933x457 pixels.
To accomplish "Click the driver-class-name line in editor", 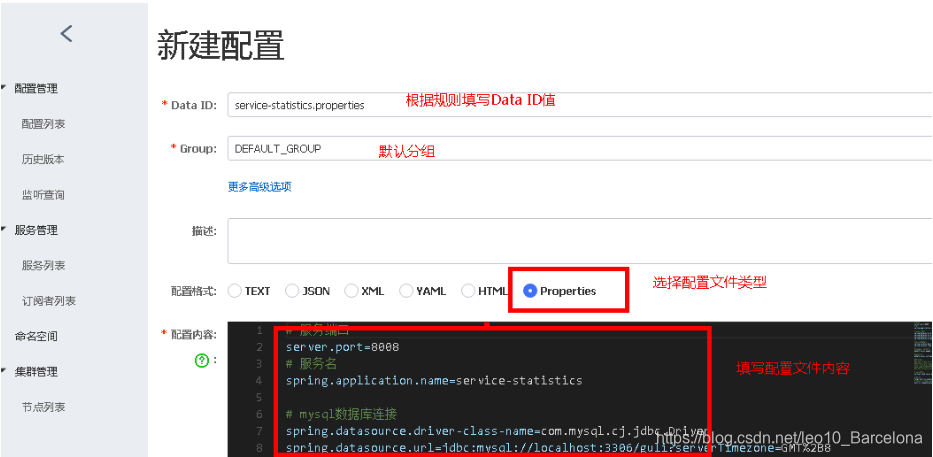I will 496,430.
